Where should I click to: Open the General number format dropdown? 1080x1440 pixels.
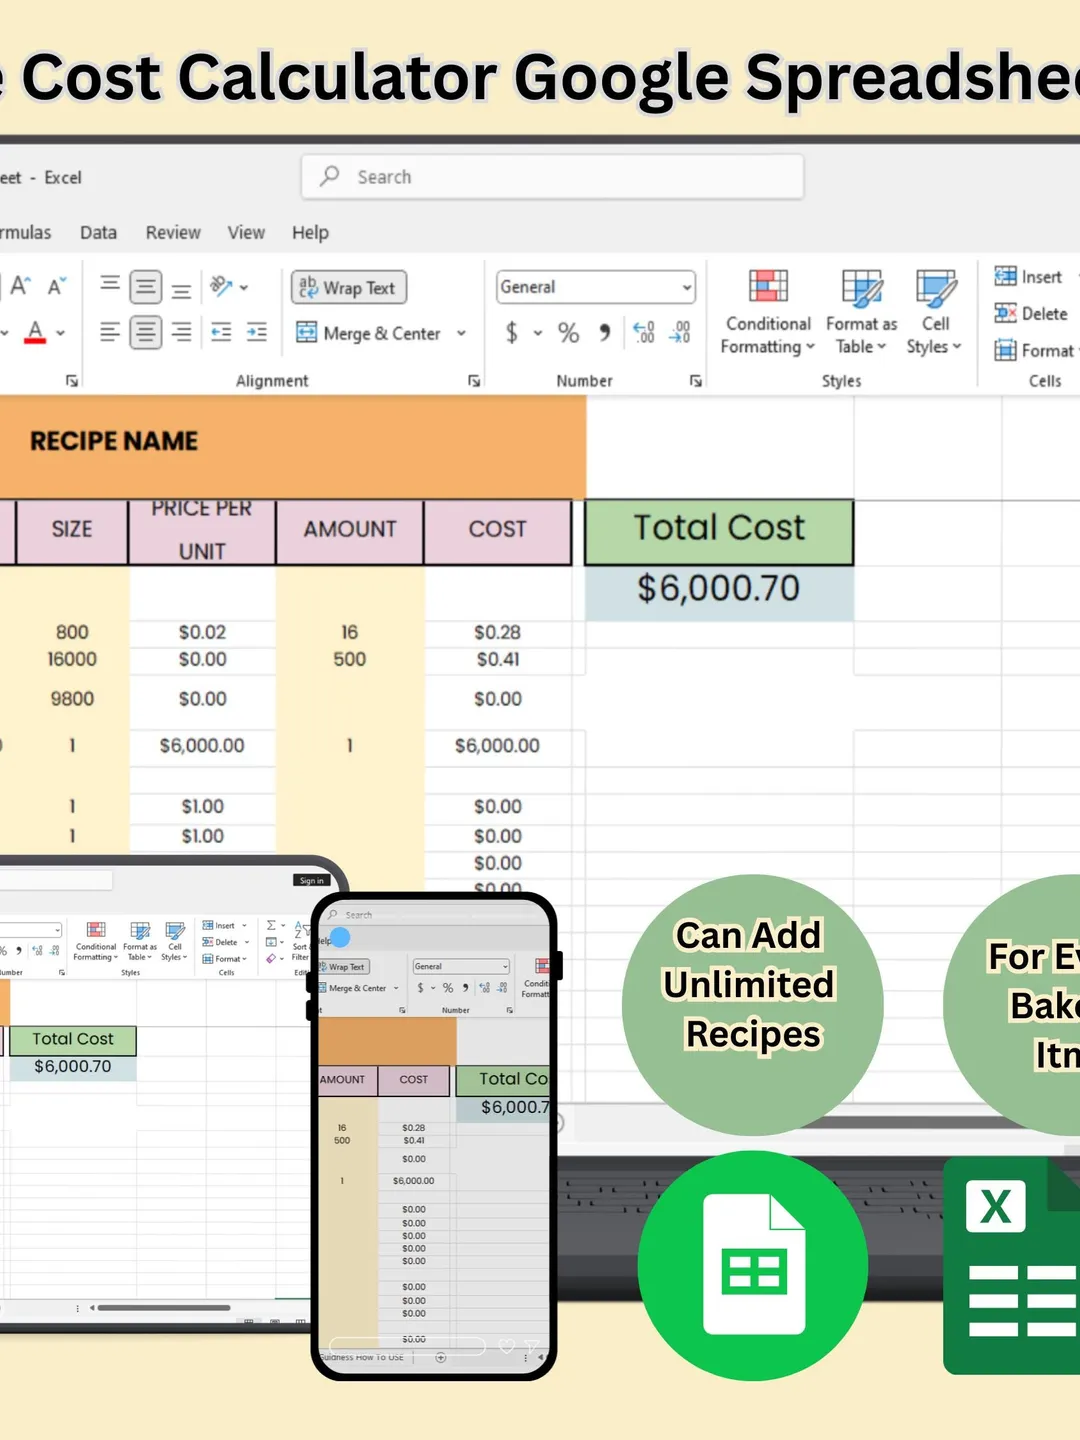pos(596,287)
